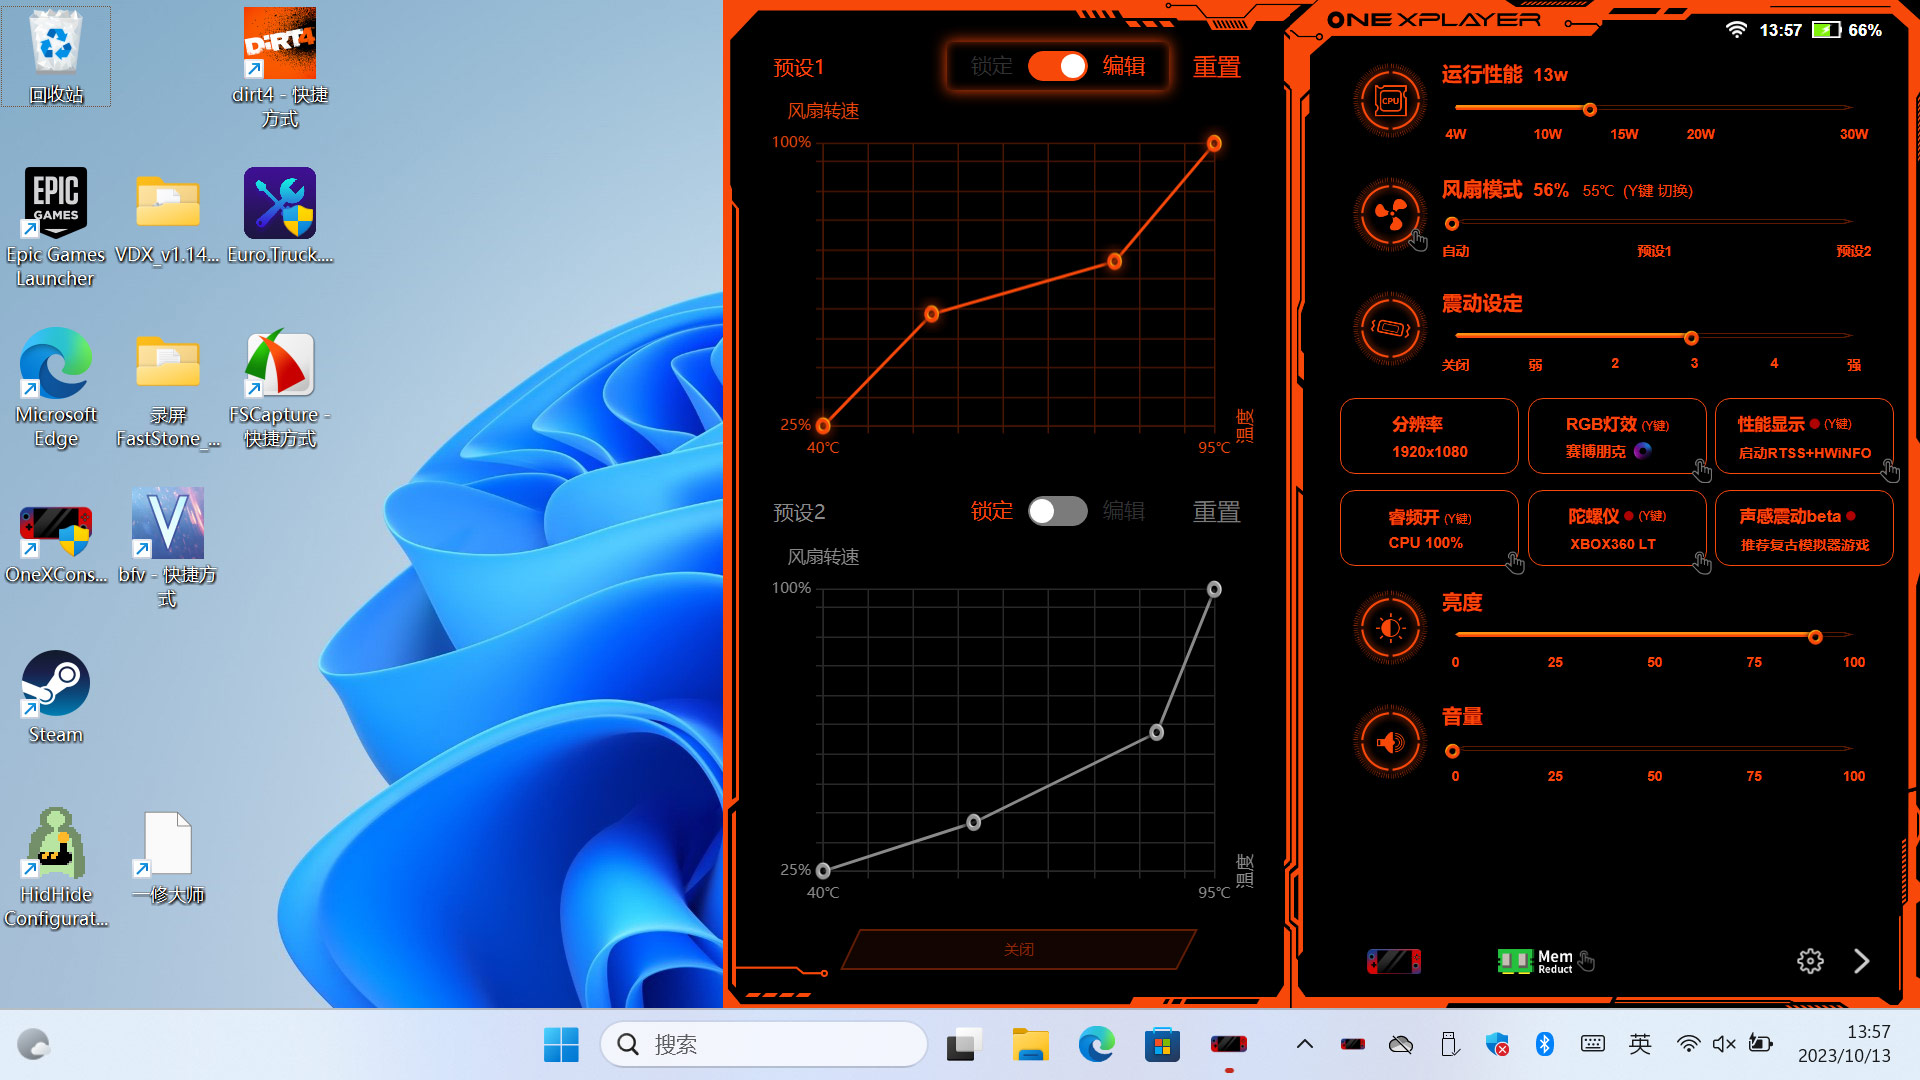Toggle RGB灯效 赛博朋克 option
The width and height of the screenshot is (1920, 1080).
pyautogui.click(x=1617, y=437)
